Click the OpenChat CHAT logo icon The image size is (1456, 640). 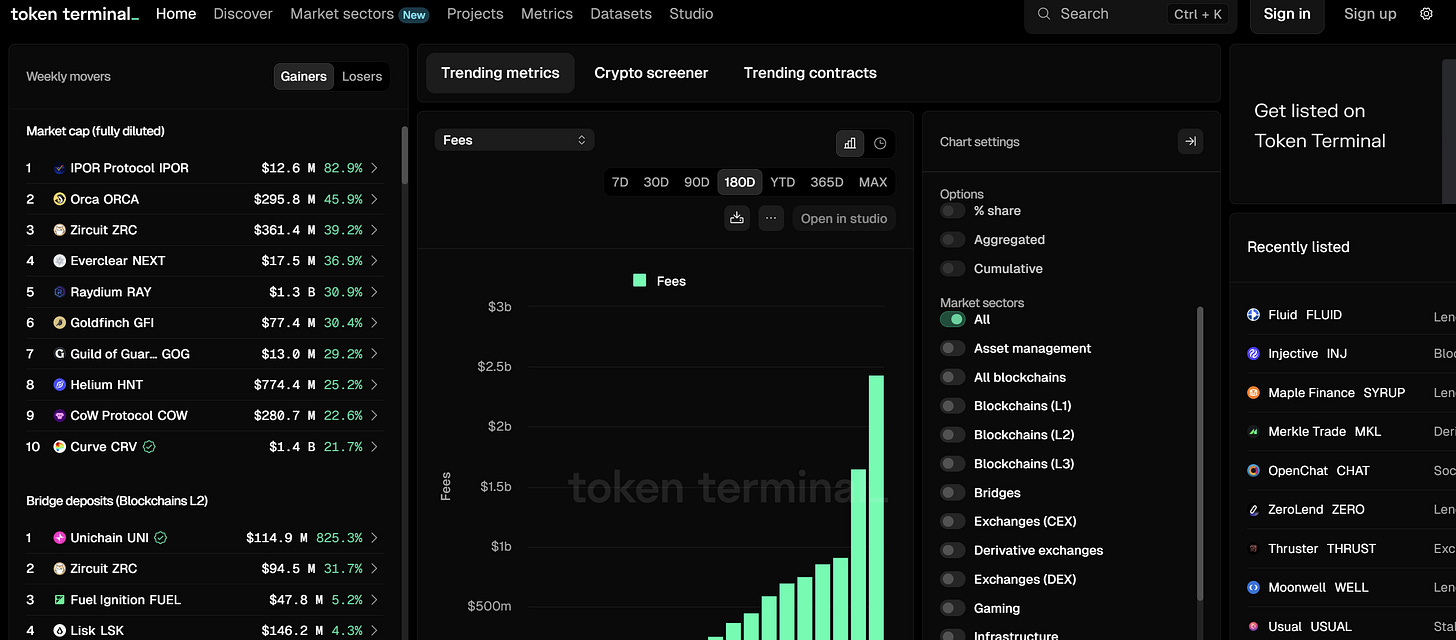[1253, 471]
